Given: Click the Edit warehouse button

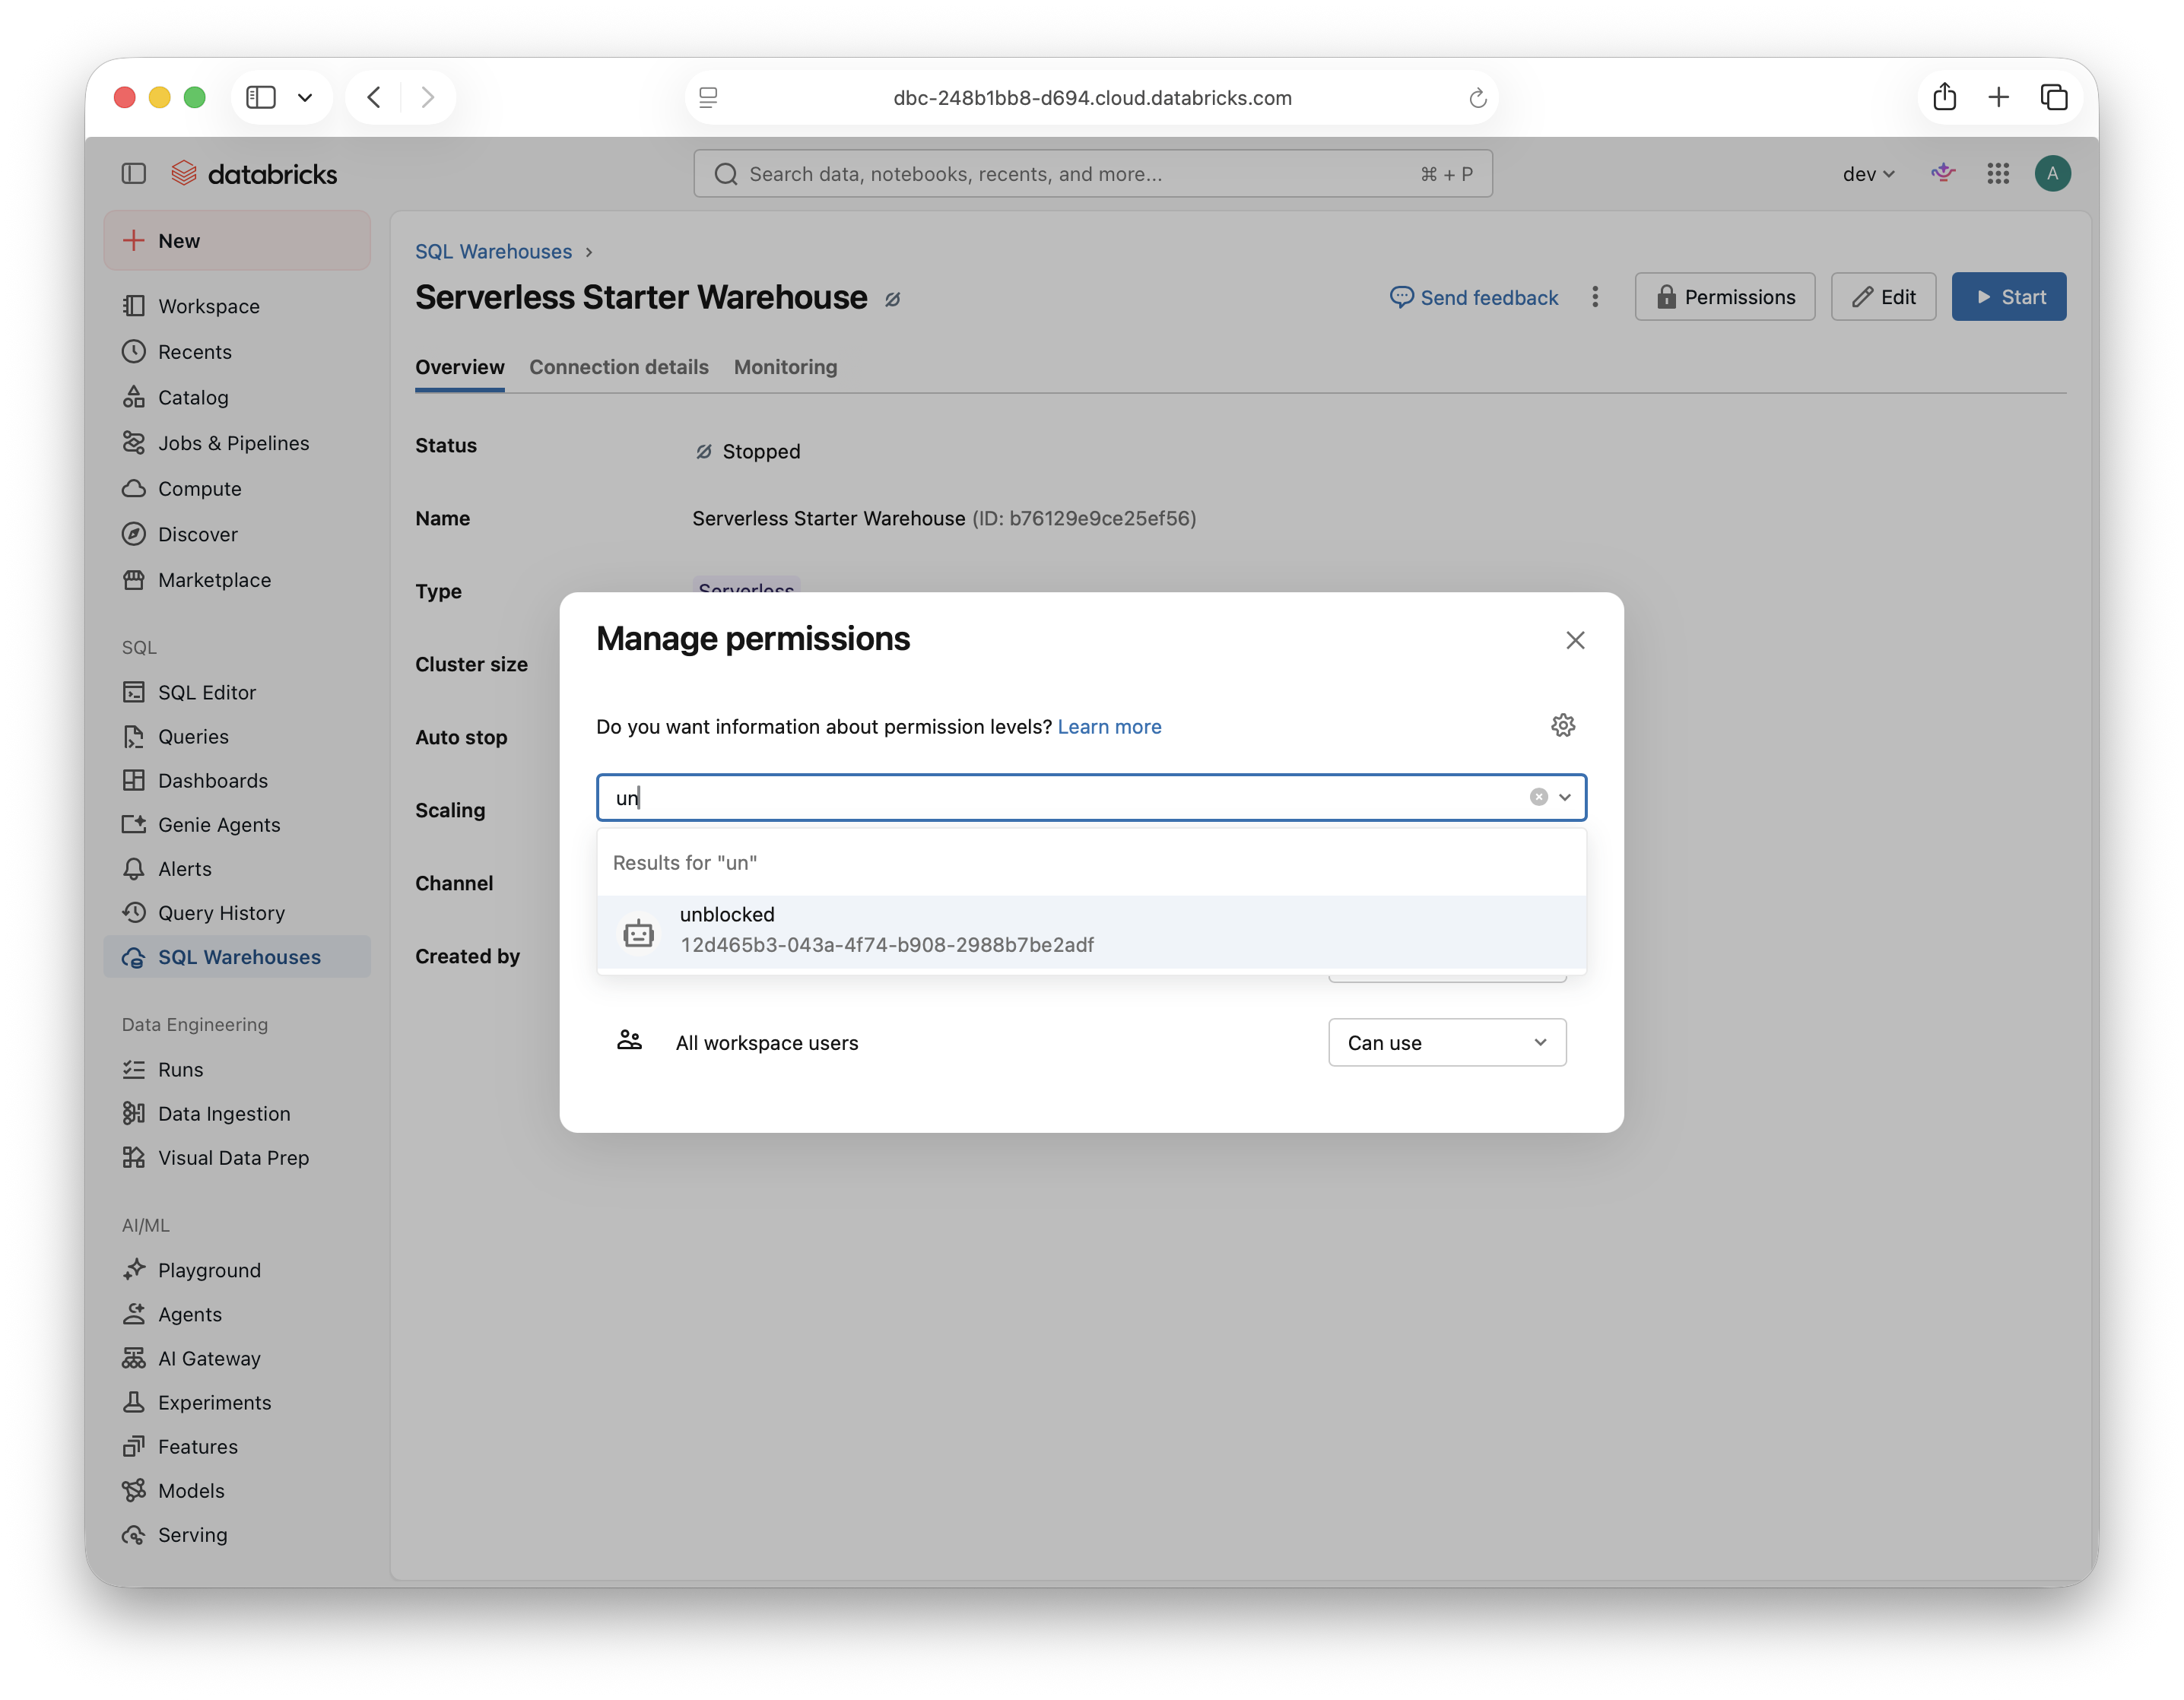Looking at the screenshot, I should click(1882, 297).
